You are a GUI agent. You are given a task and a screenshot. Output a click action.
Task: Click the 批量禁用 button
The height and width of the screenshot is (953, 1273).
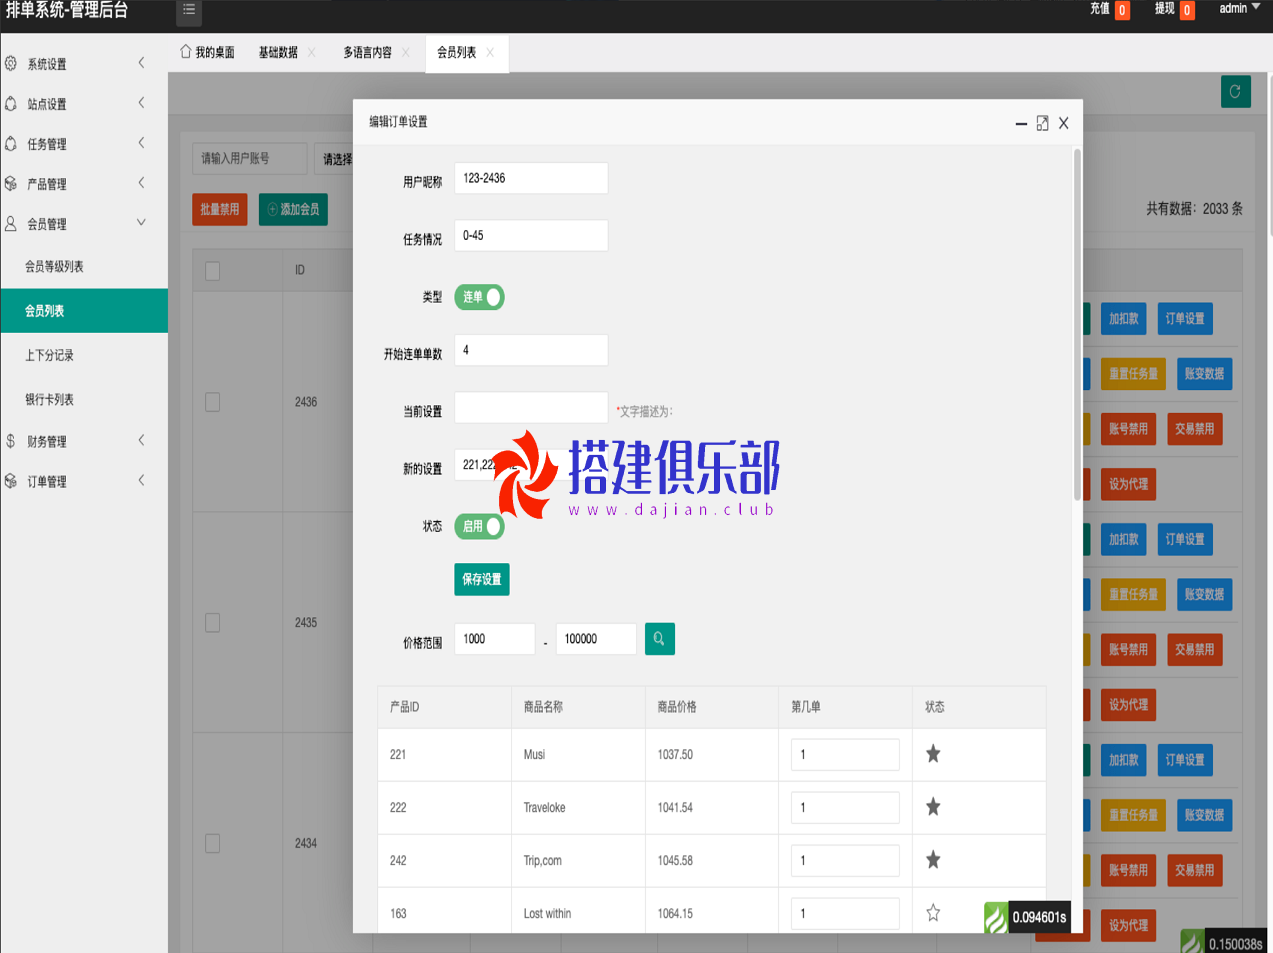(x=220, y=209)
